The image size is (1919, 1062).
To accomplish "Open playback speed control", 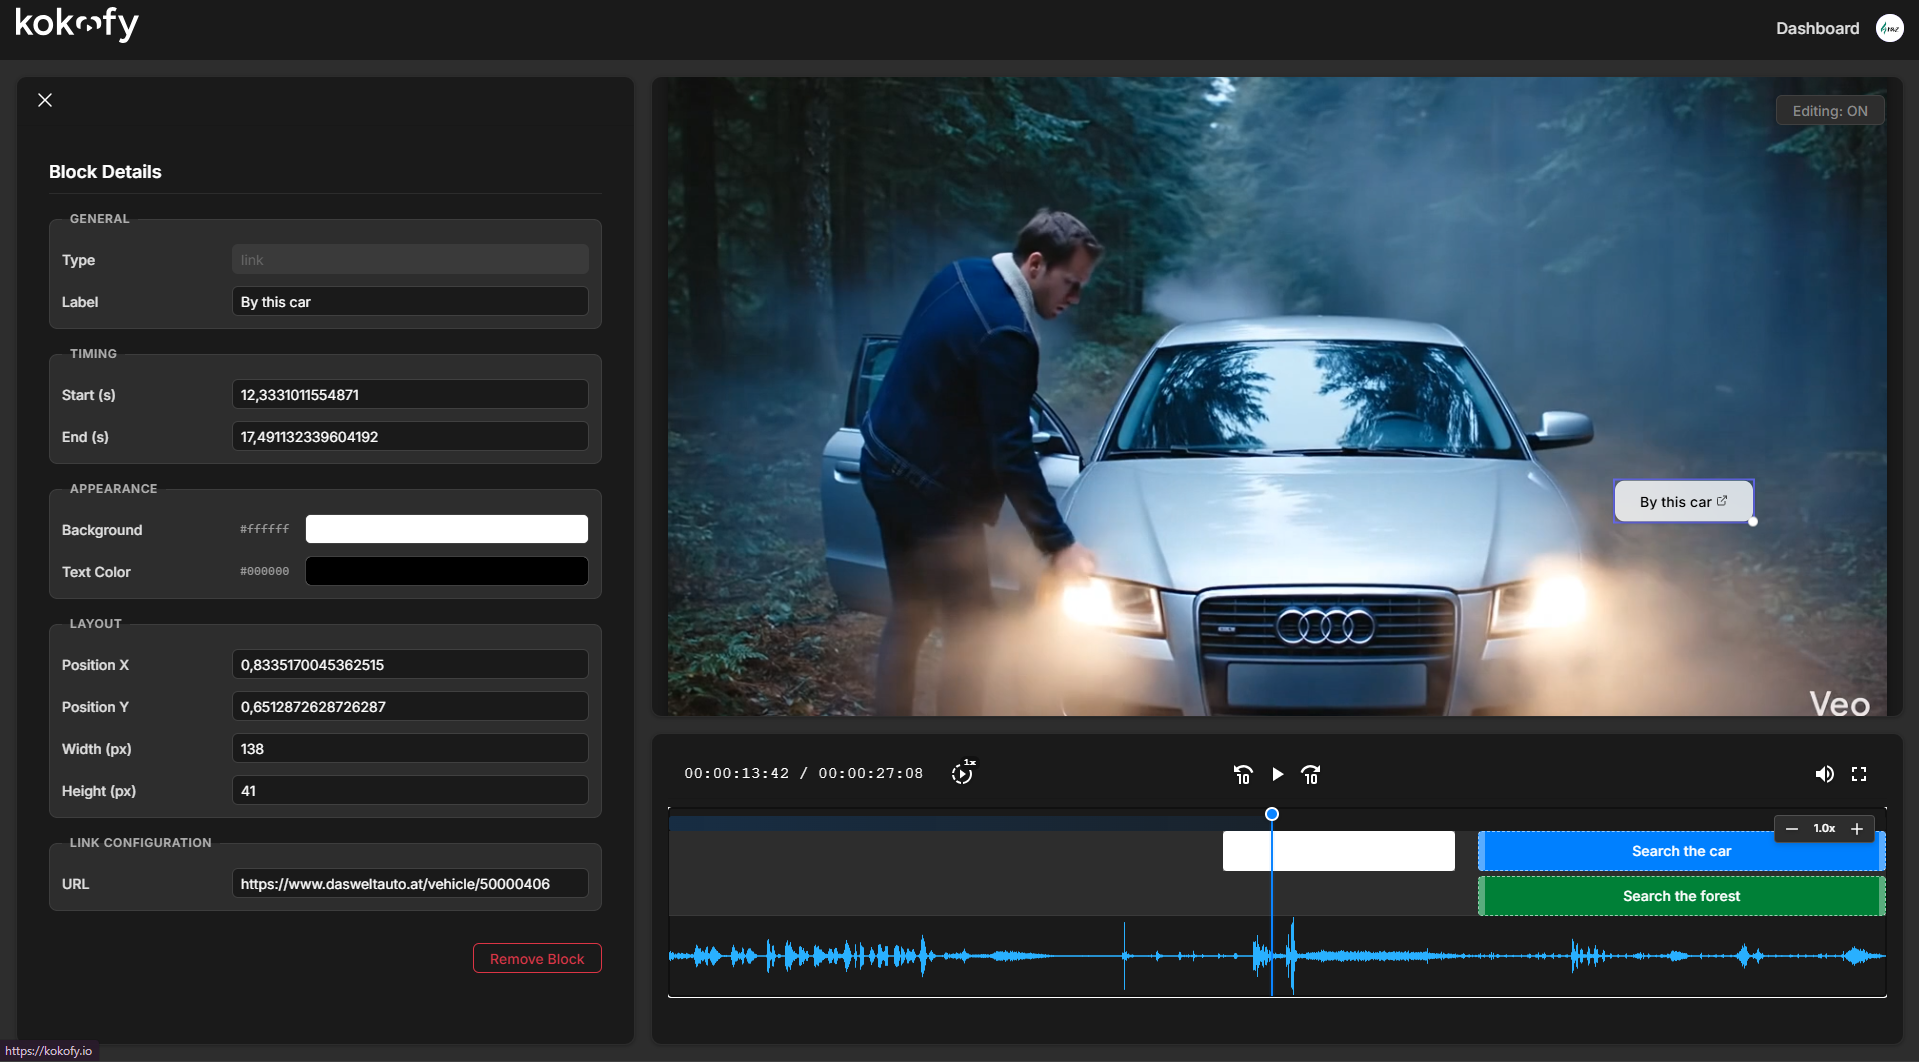I will (x=962, y=773).
